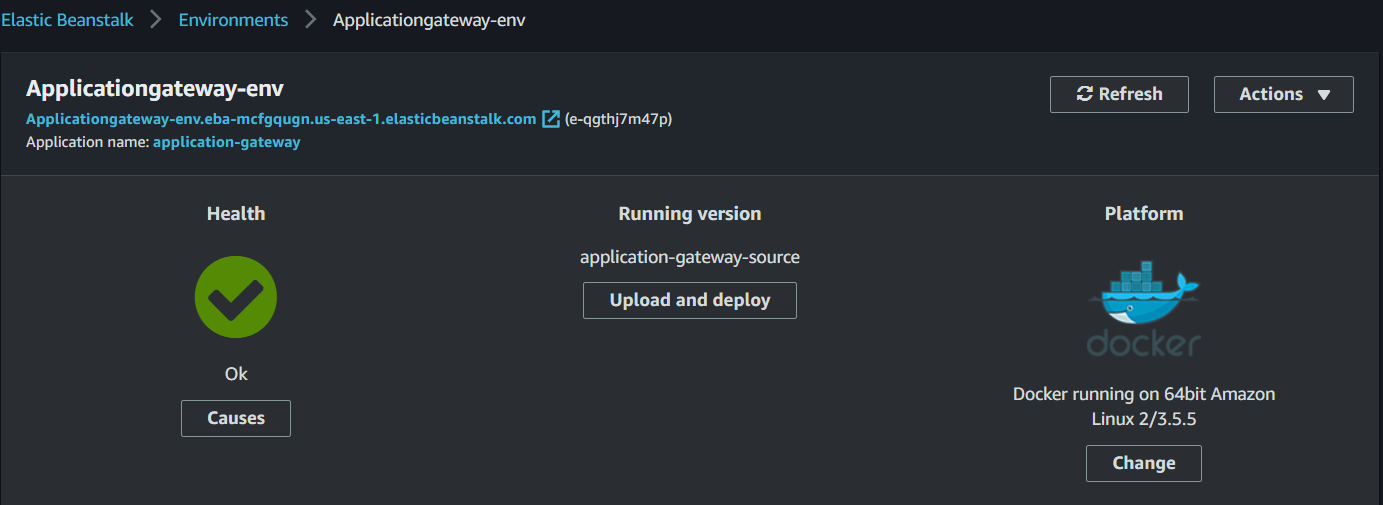1383x505 pixels.
Task: Go to Elastic Beanstalk breadcrumb
Action: tap(67, 20)
